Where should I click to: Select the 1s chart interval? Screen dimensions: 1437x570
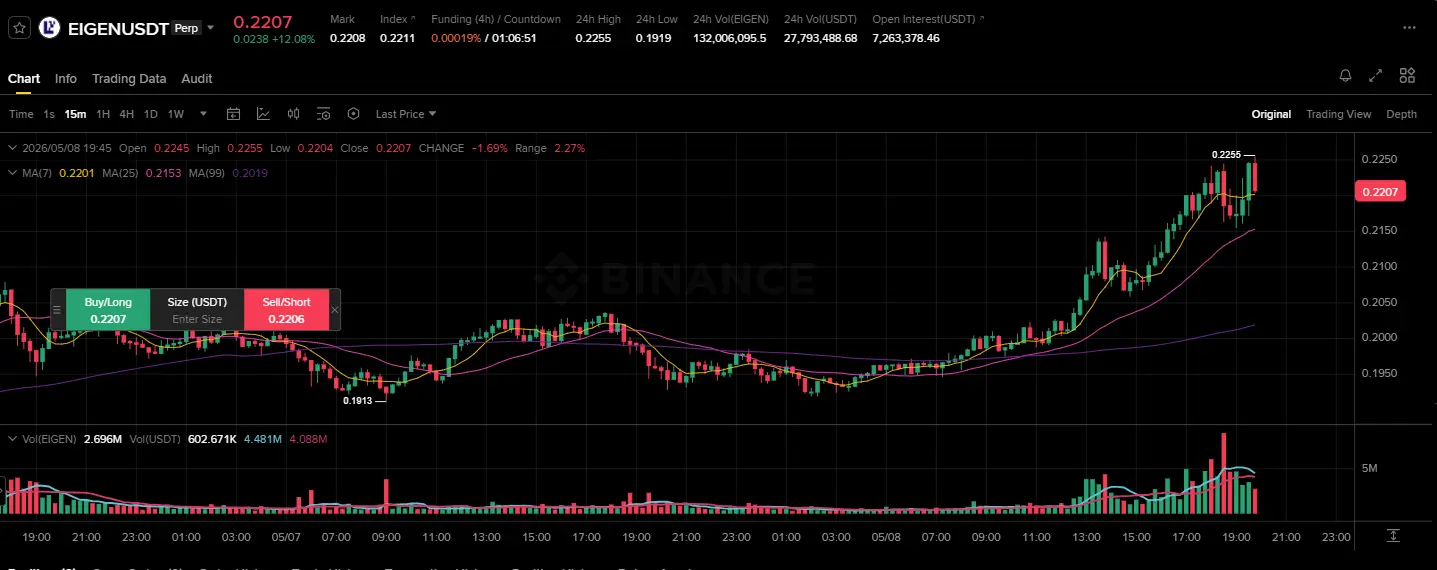[49, 114]
